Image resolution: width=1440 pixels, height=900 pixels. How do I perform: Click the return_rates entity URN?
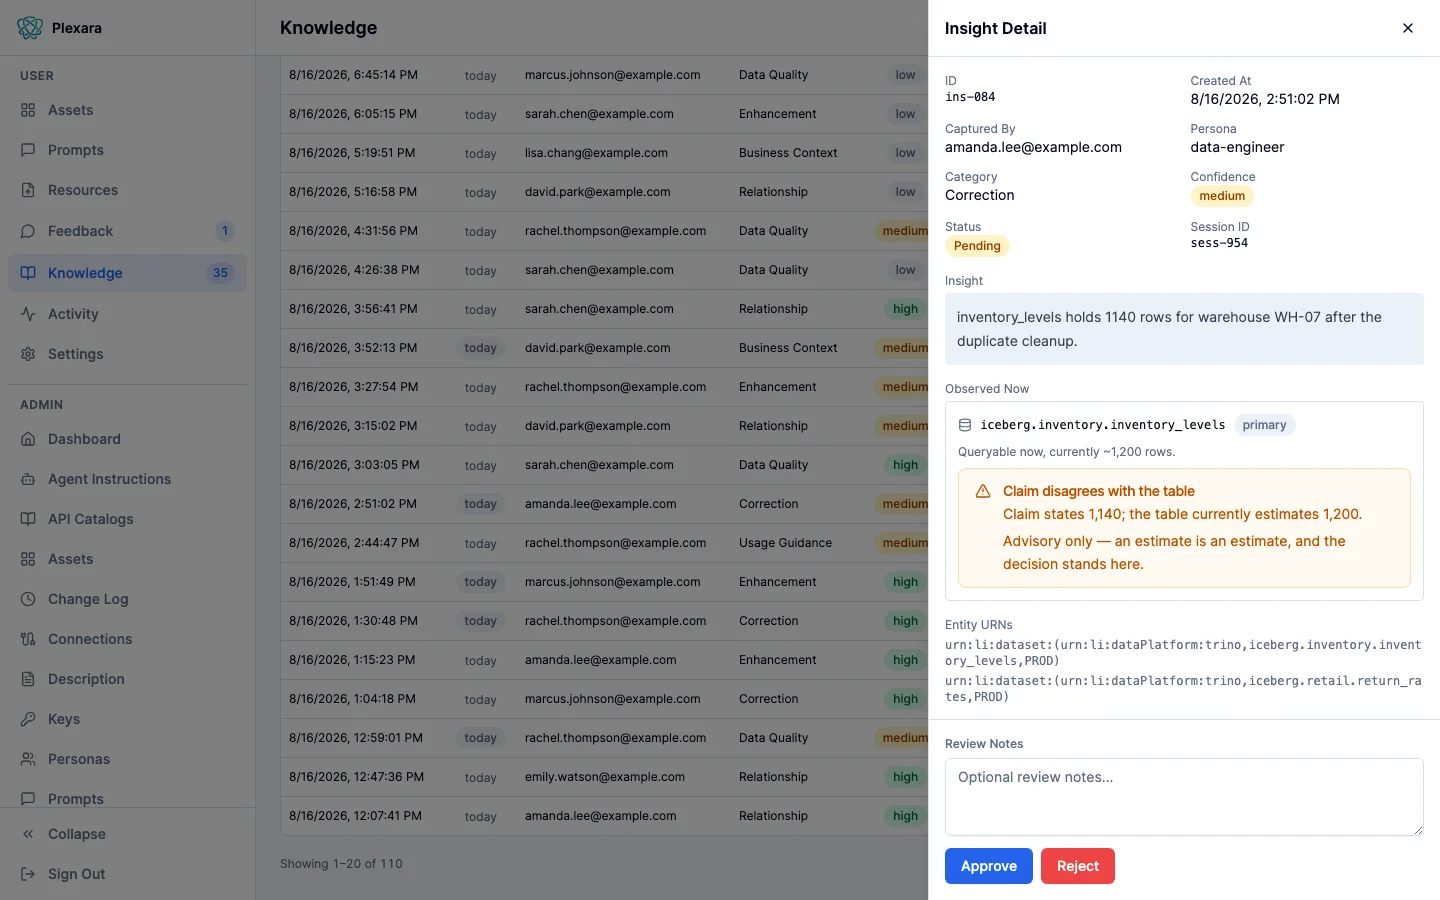[1183, 689]
